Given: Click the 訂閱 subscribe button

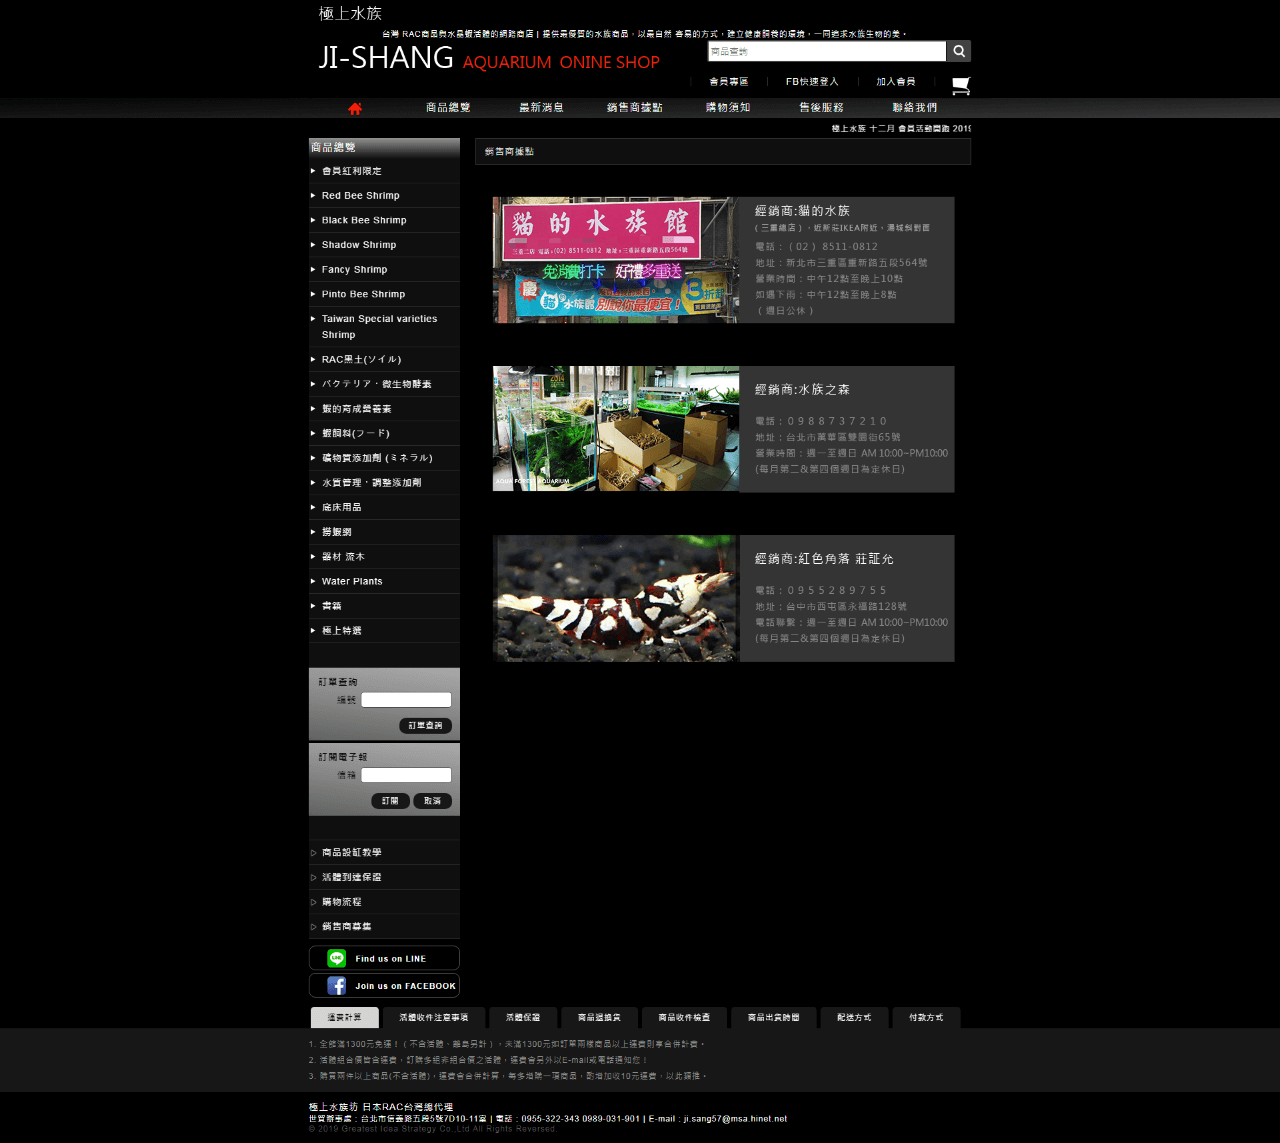Looking at the screenshot, I should (x=391, y=801).
